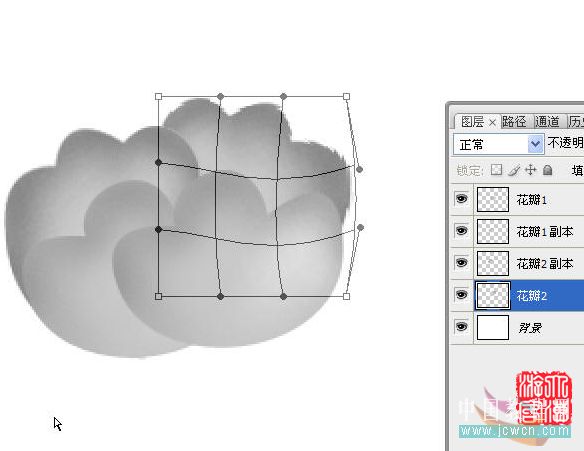Hide the selected 花瓣2 layer
Viewport: 584px width, 451px height.
coord(461,295)
